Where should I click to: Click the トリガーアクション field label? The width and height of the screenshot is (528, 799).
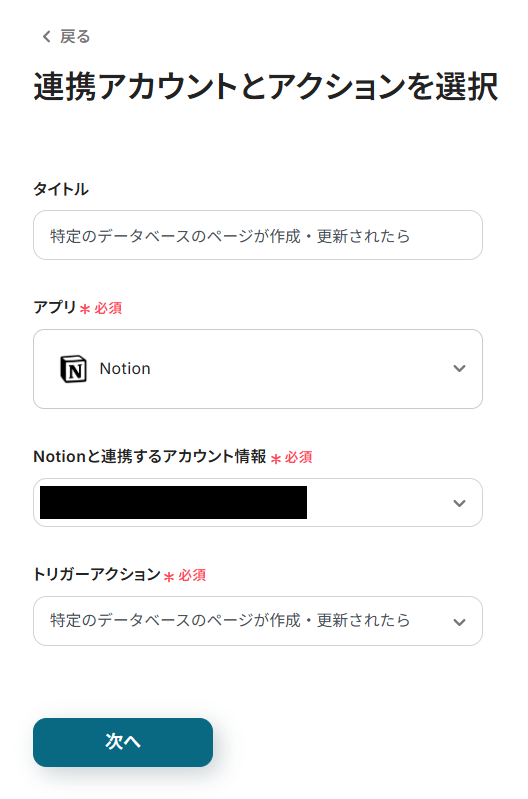click(x=97, y=574)
